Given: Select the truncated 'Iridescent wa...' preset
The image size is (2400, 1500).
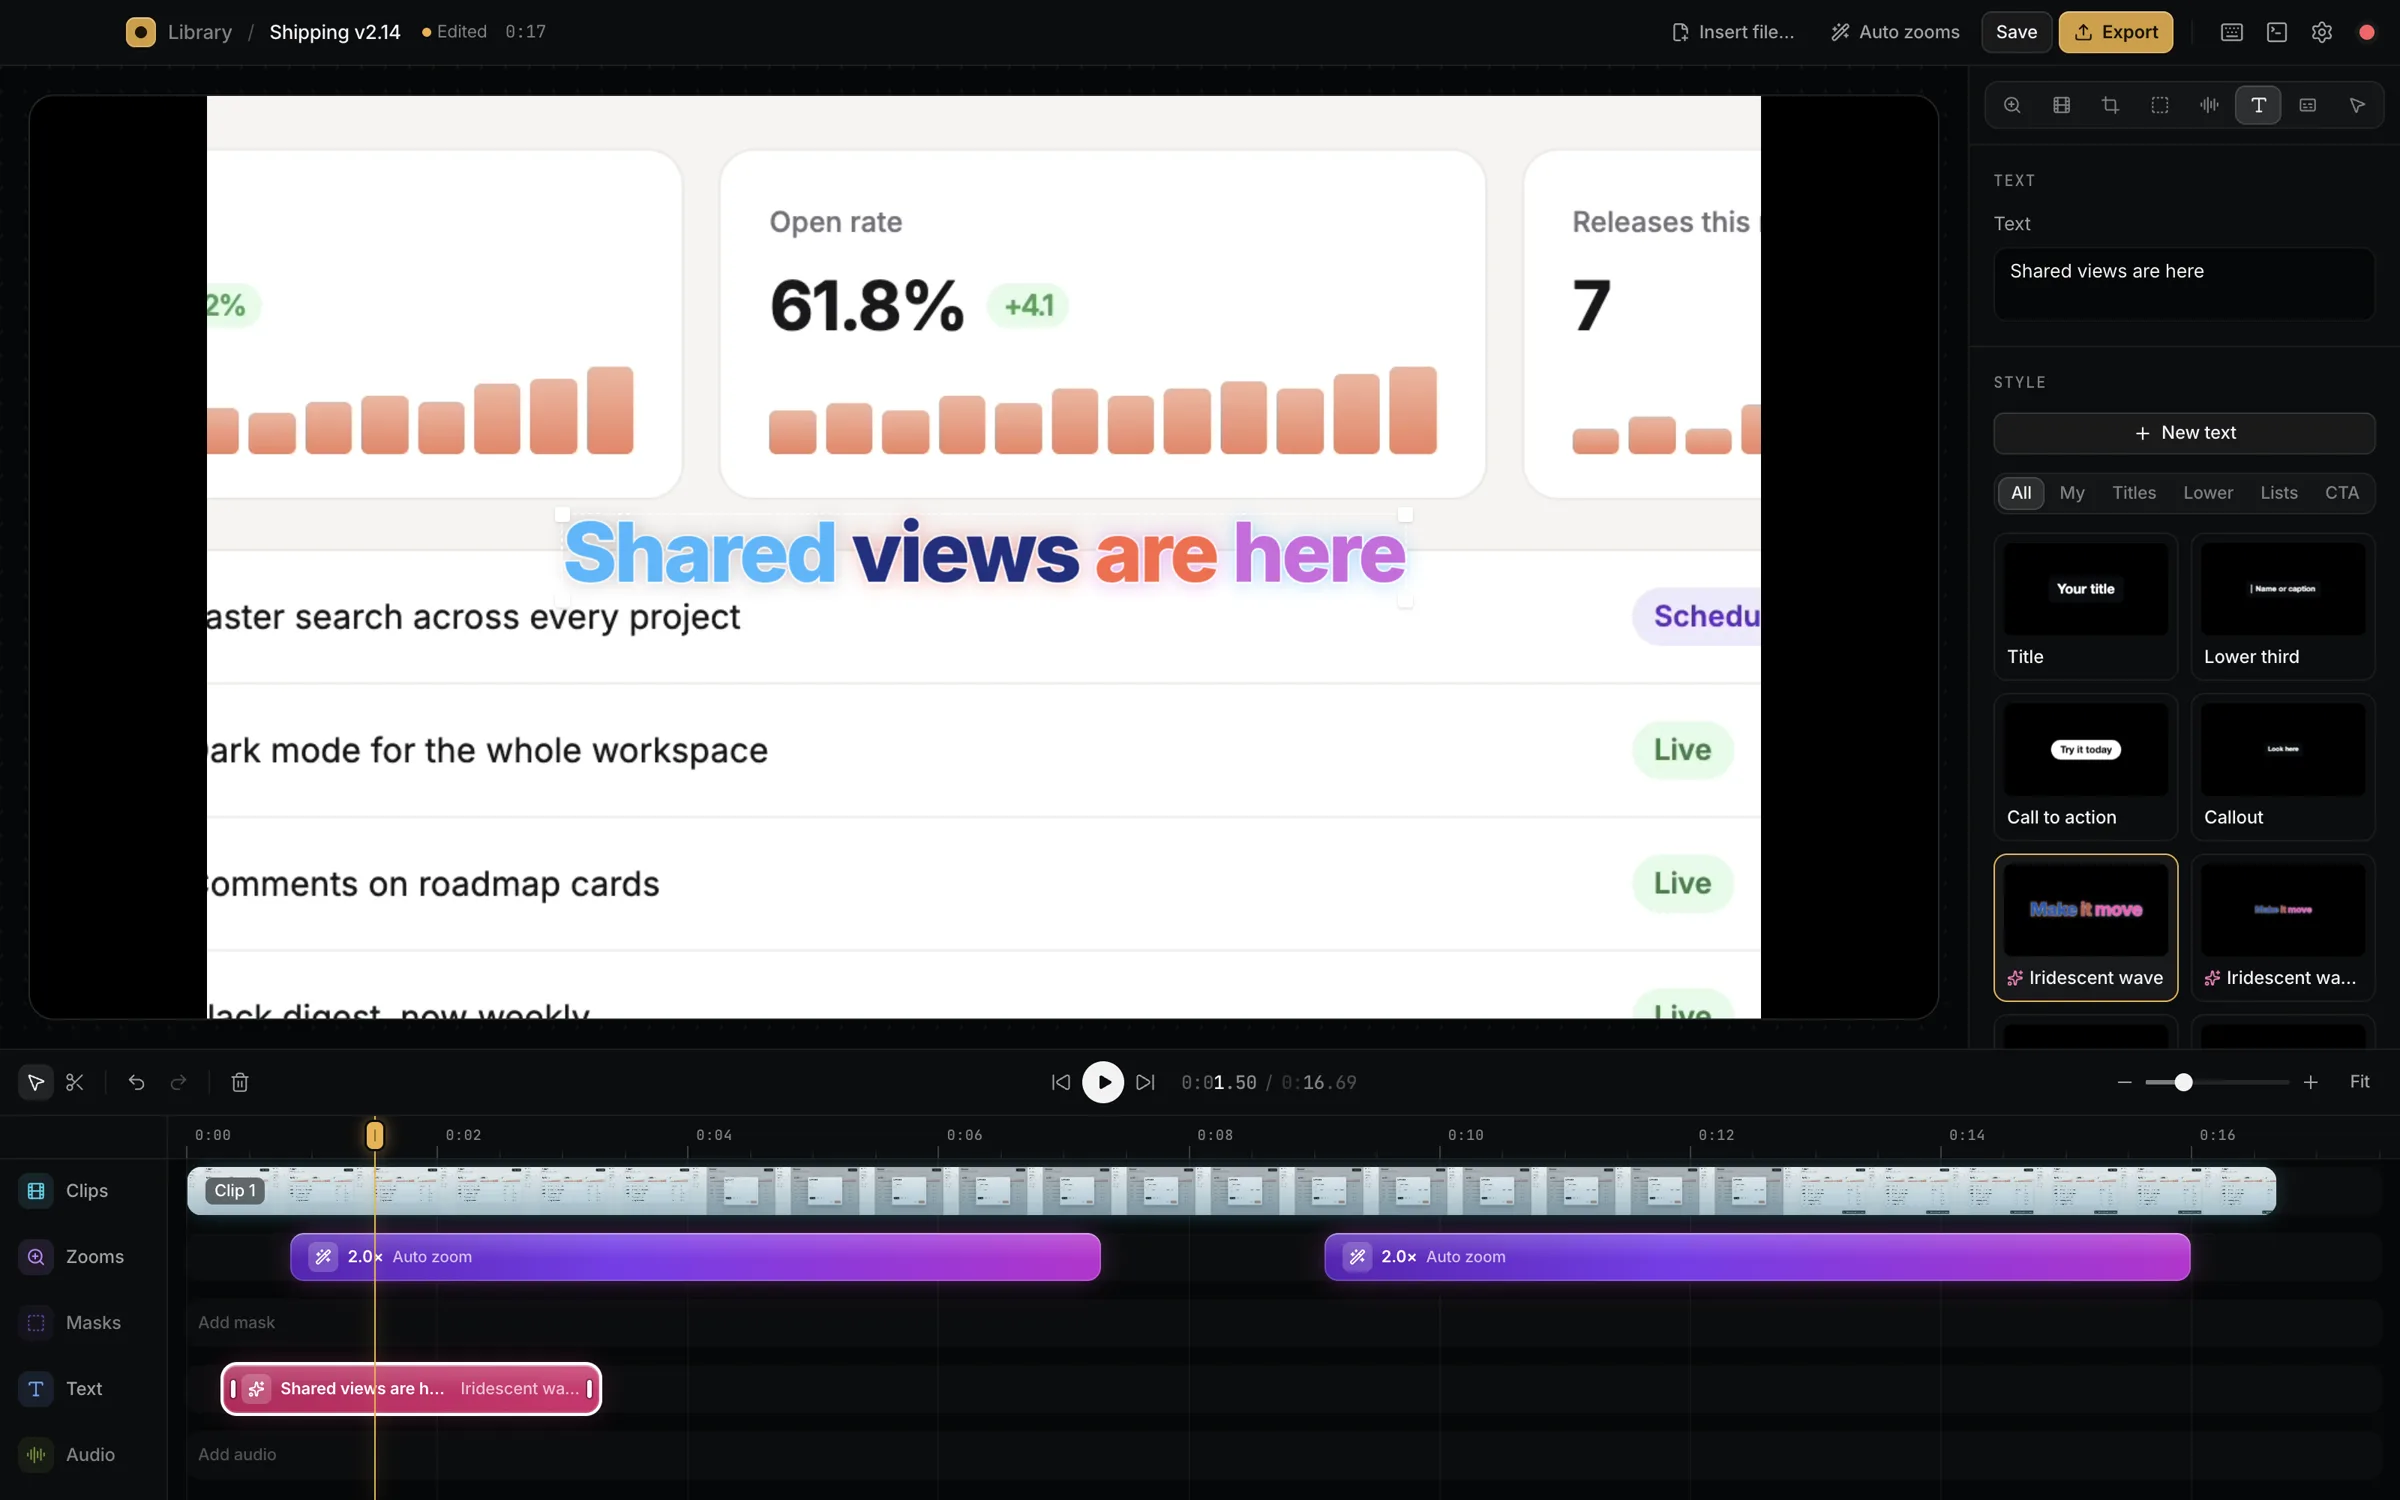Looking at the screenshot, I should coord(2283,927).
